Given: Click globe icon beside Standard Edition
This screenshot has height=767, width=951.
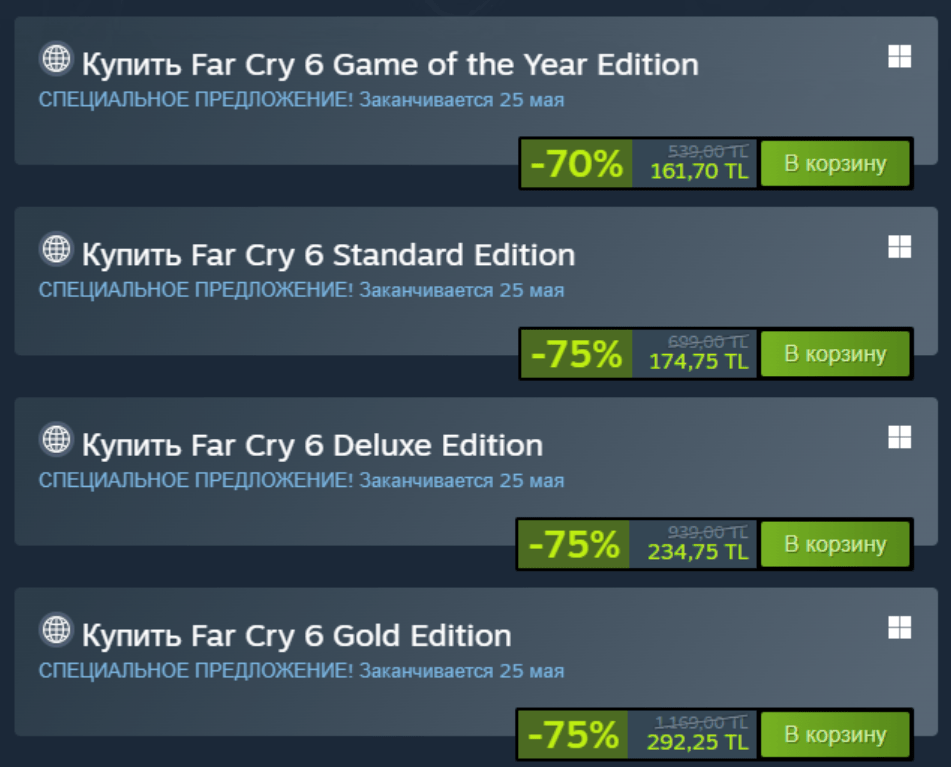Looking at the screenshot, I should click(56, 249).
